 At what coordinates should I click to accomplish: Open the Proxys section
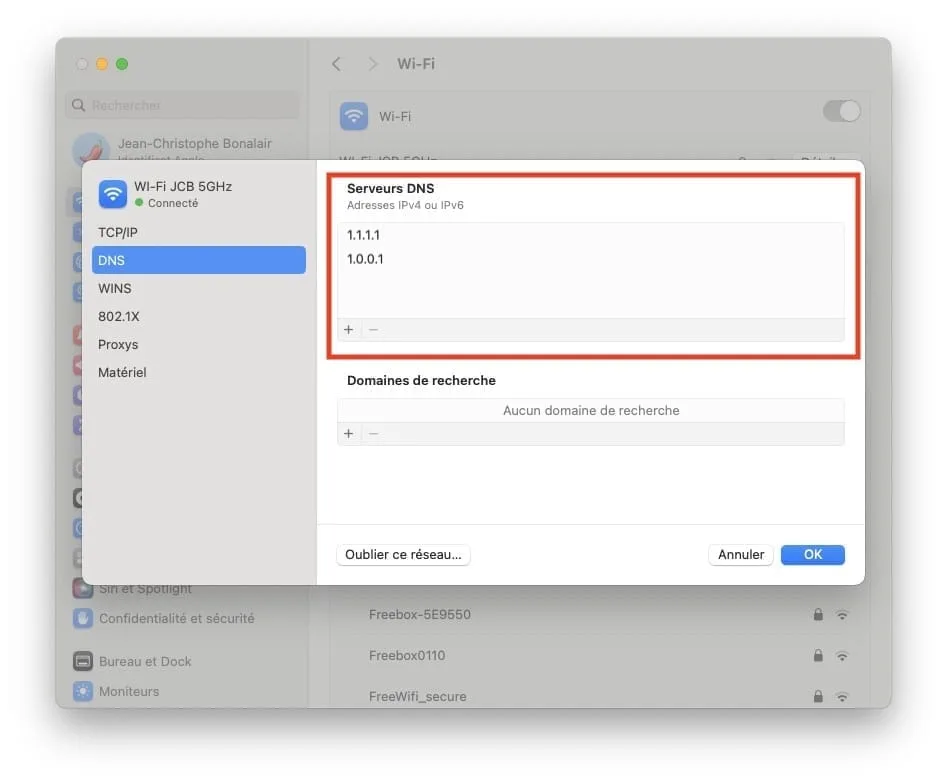pos(117,344)
